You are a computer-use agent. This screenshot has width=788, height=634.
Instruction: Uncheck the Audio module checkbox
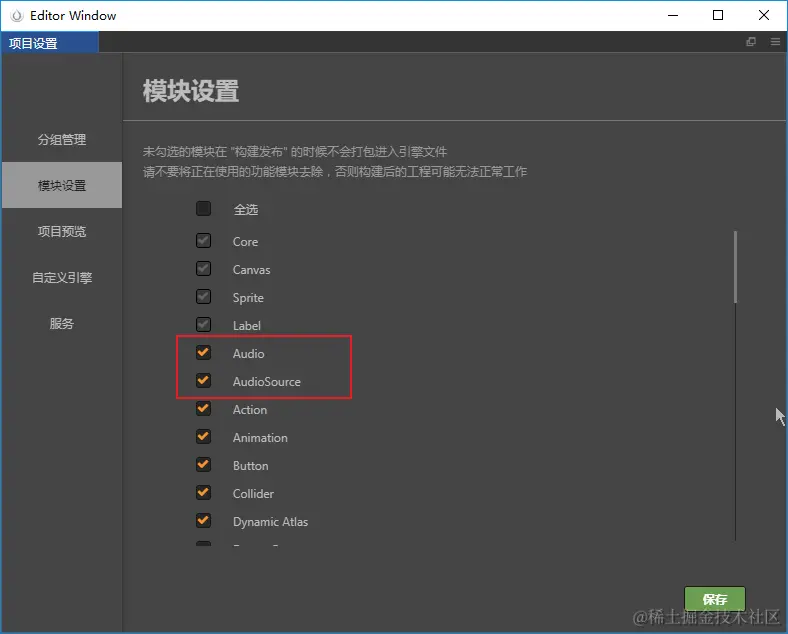click(x=204, y=353)
